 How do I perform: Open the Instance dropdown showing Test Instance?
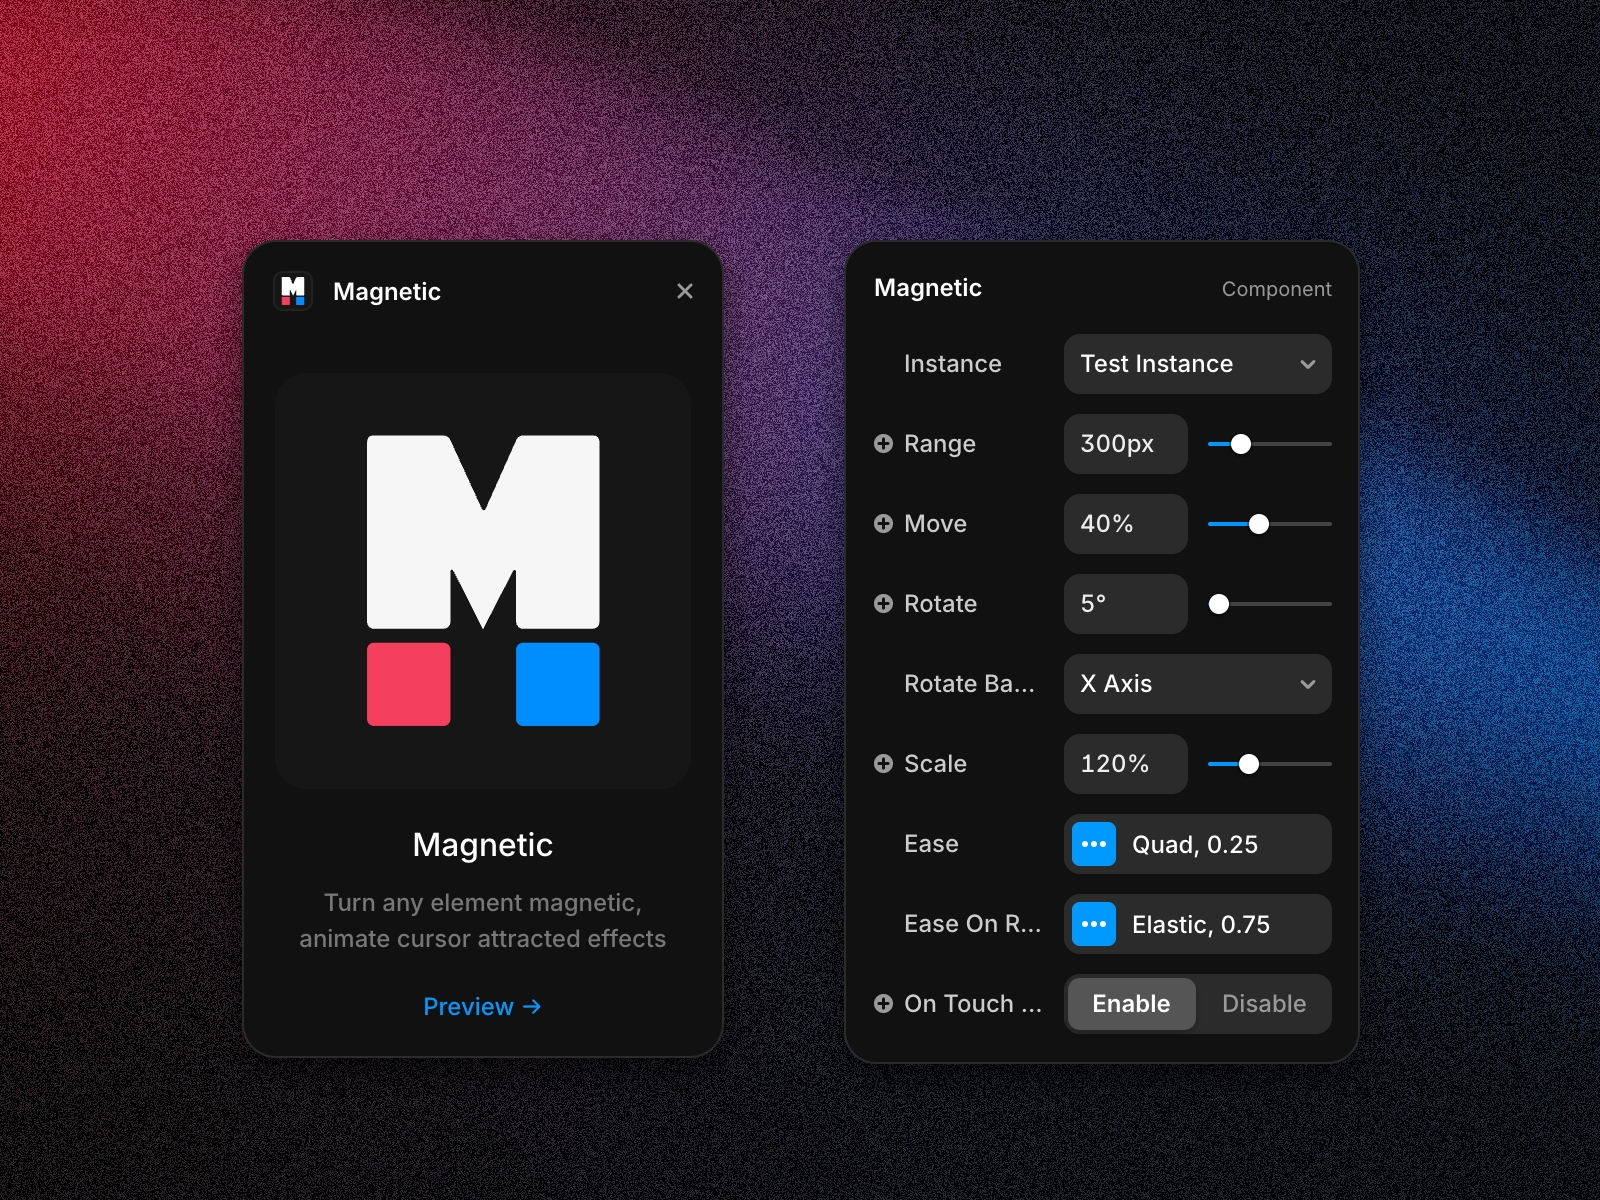(x=1197, y=364)
